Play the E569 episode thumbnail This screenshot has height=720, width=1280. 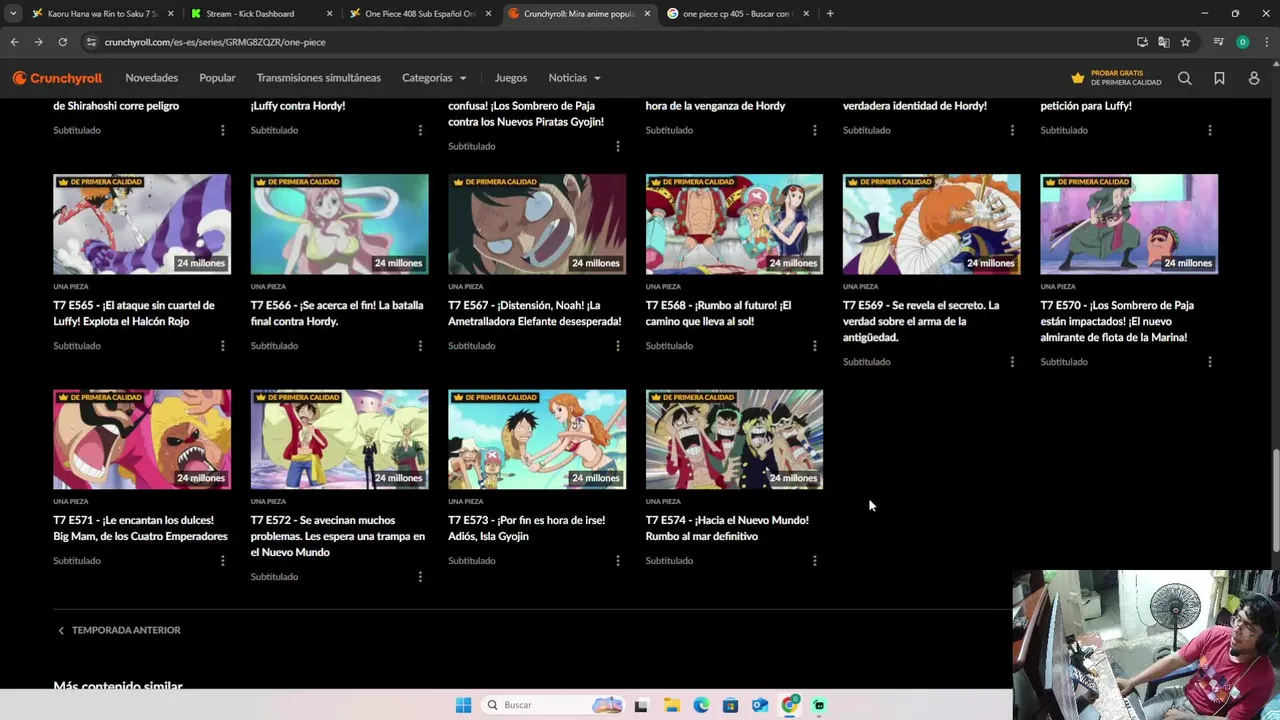(x=931, y=224)
